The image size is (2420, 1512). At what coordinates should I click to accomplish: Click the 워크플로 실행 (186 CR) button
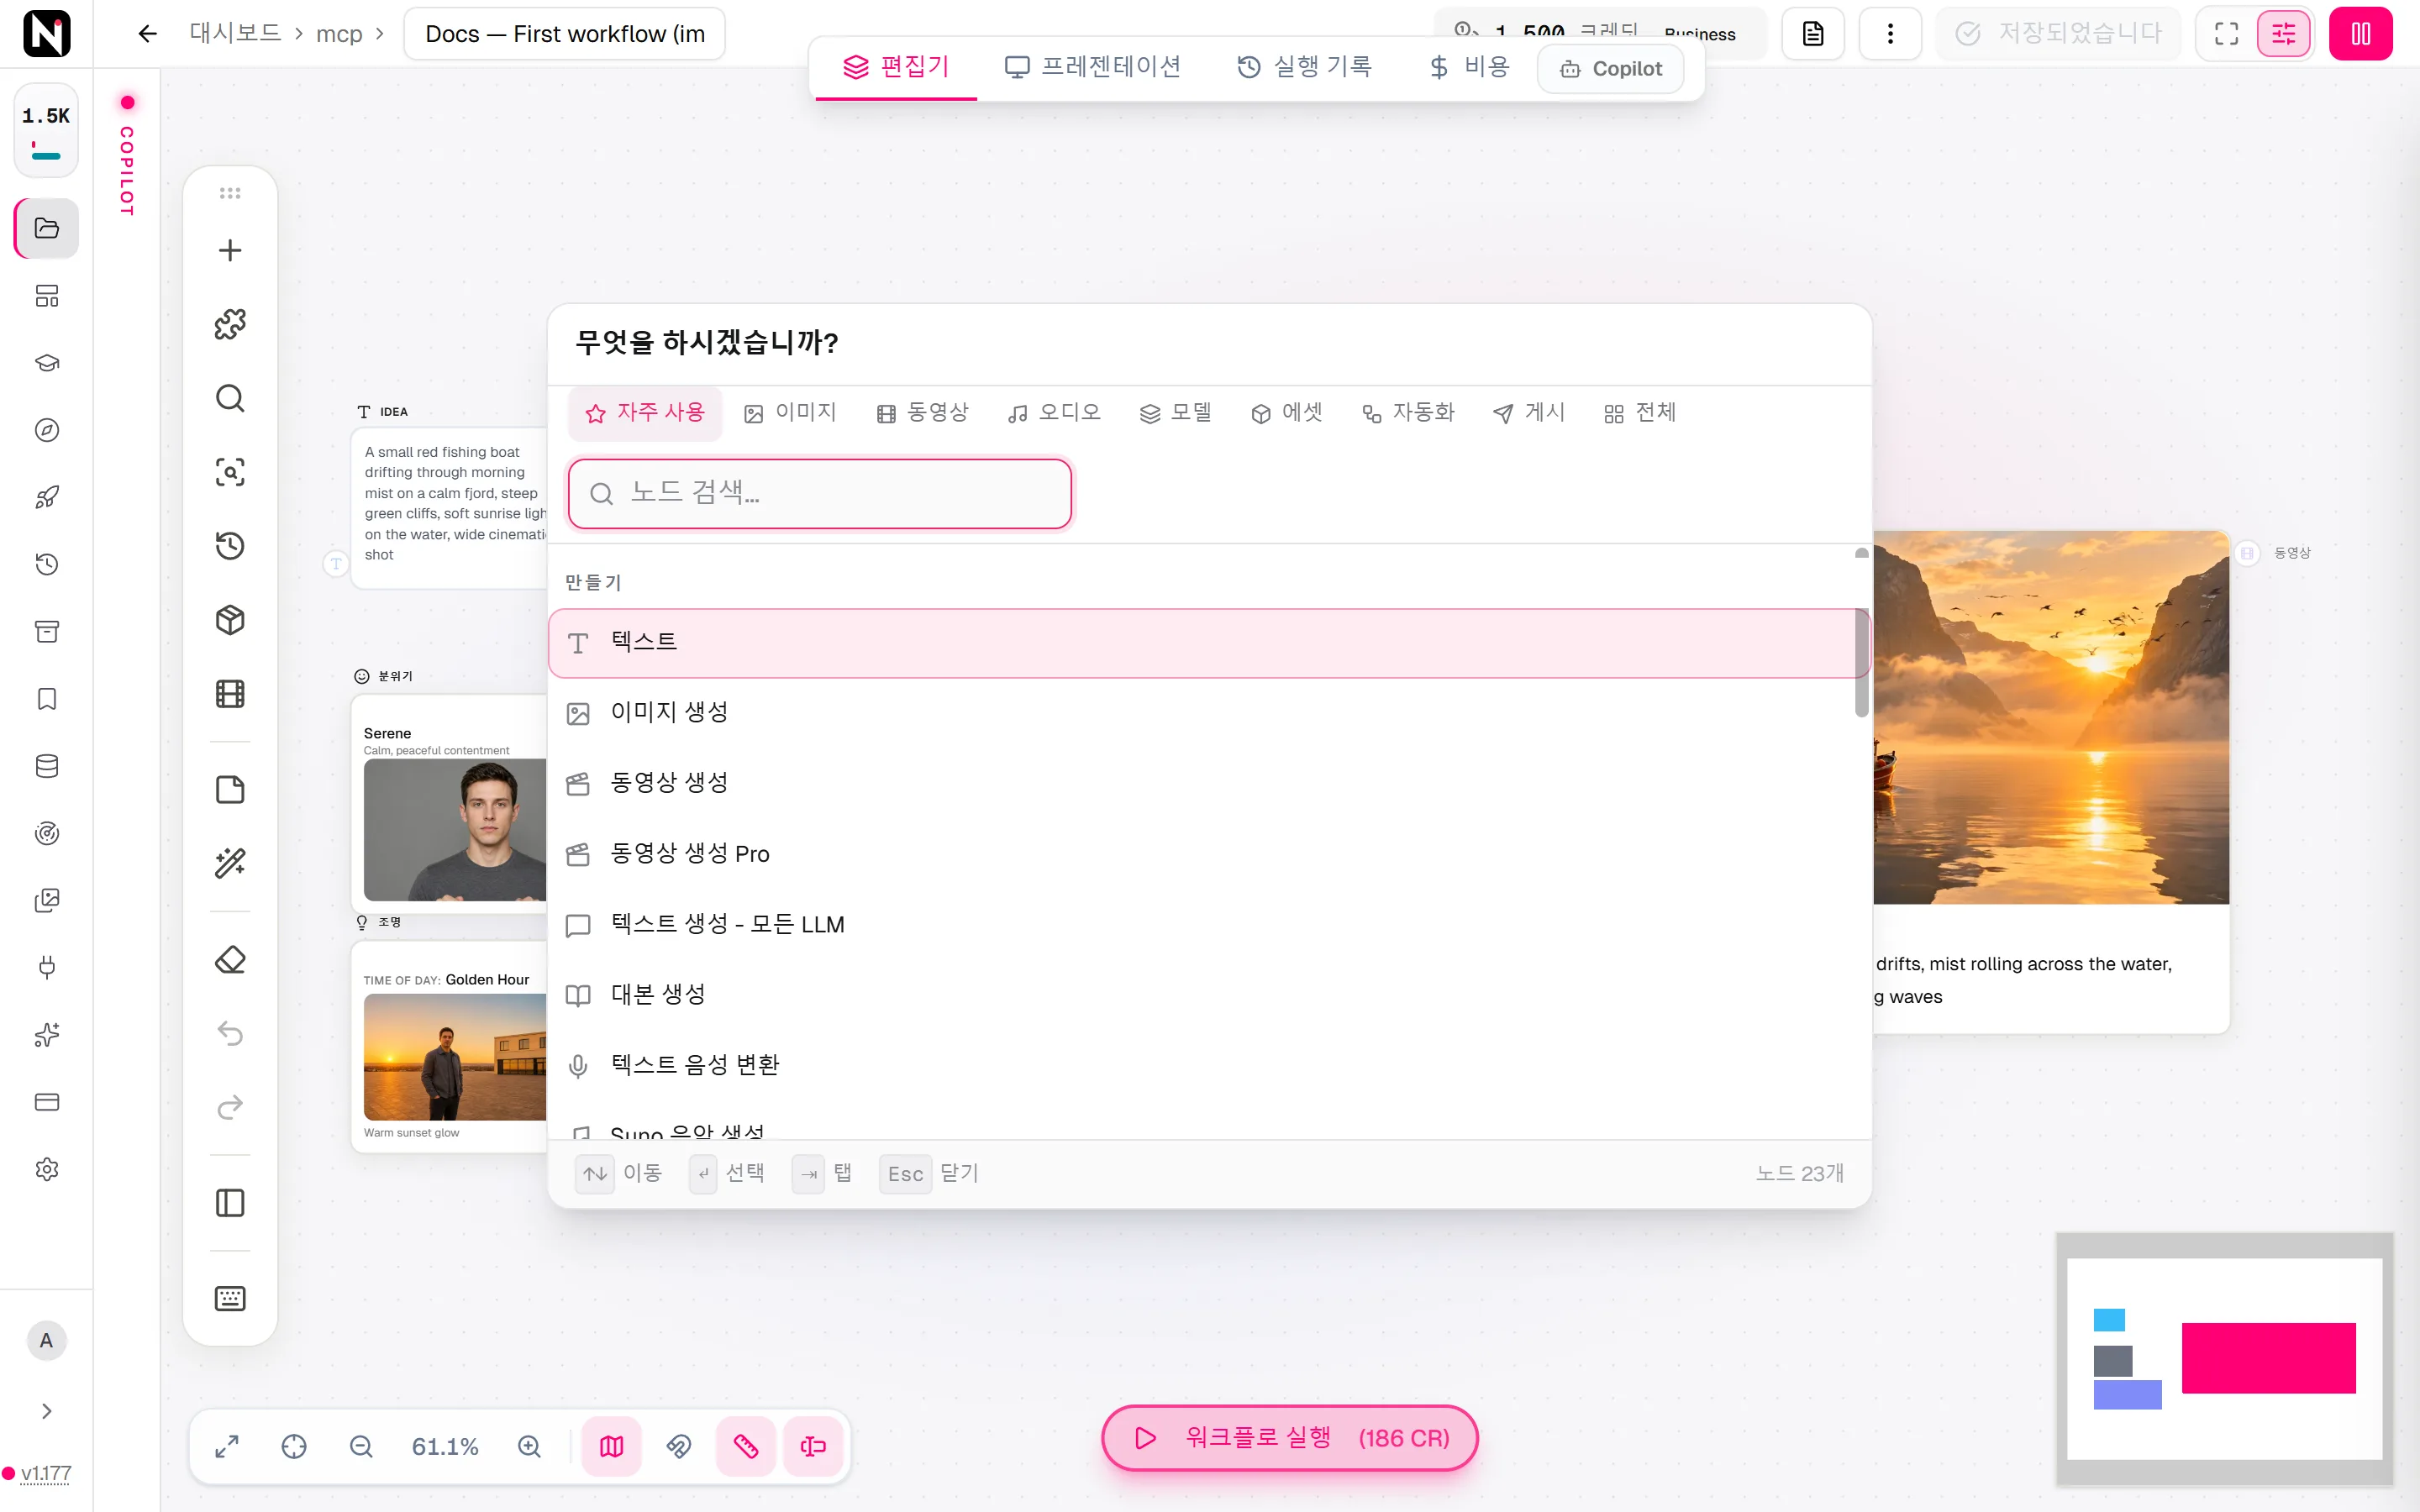(x=1290, y=1438)
